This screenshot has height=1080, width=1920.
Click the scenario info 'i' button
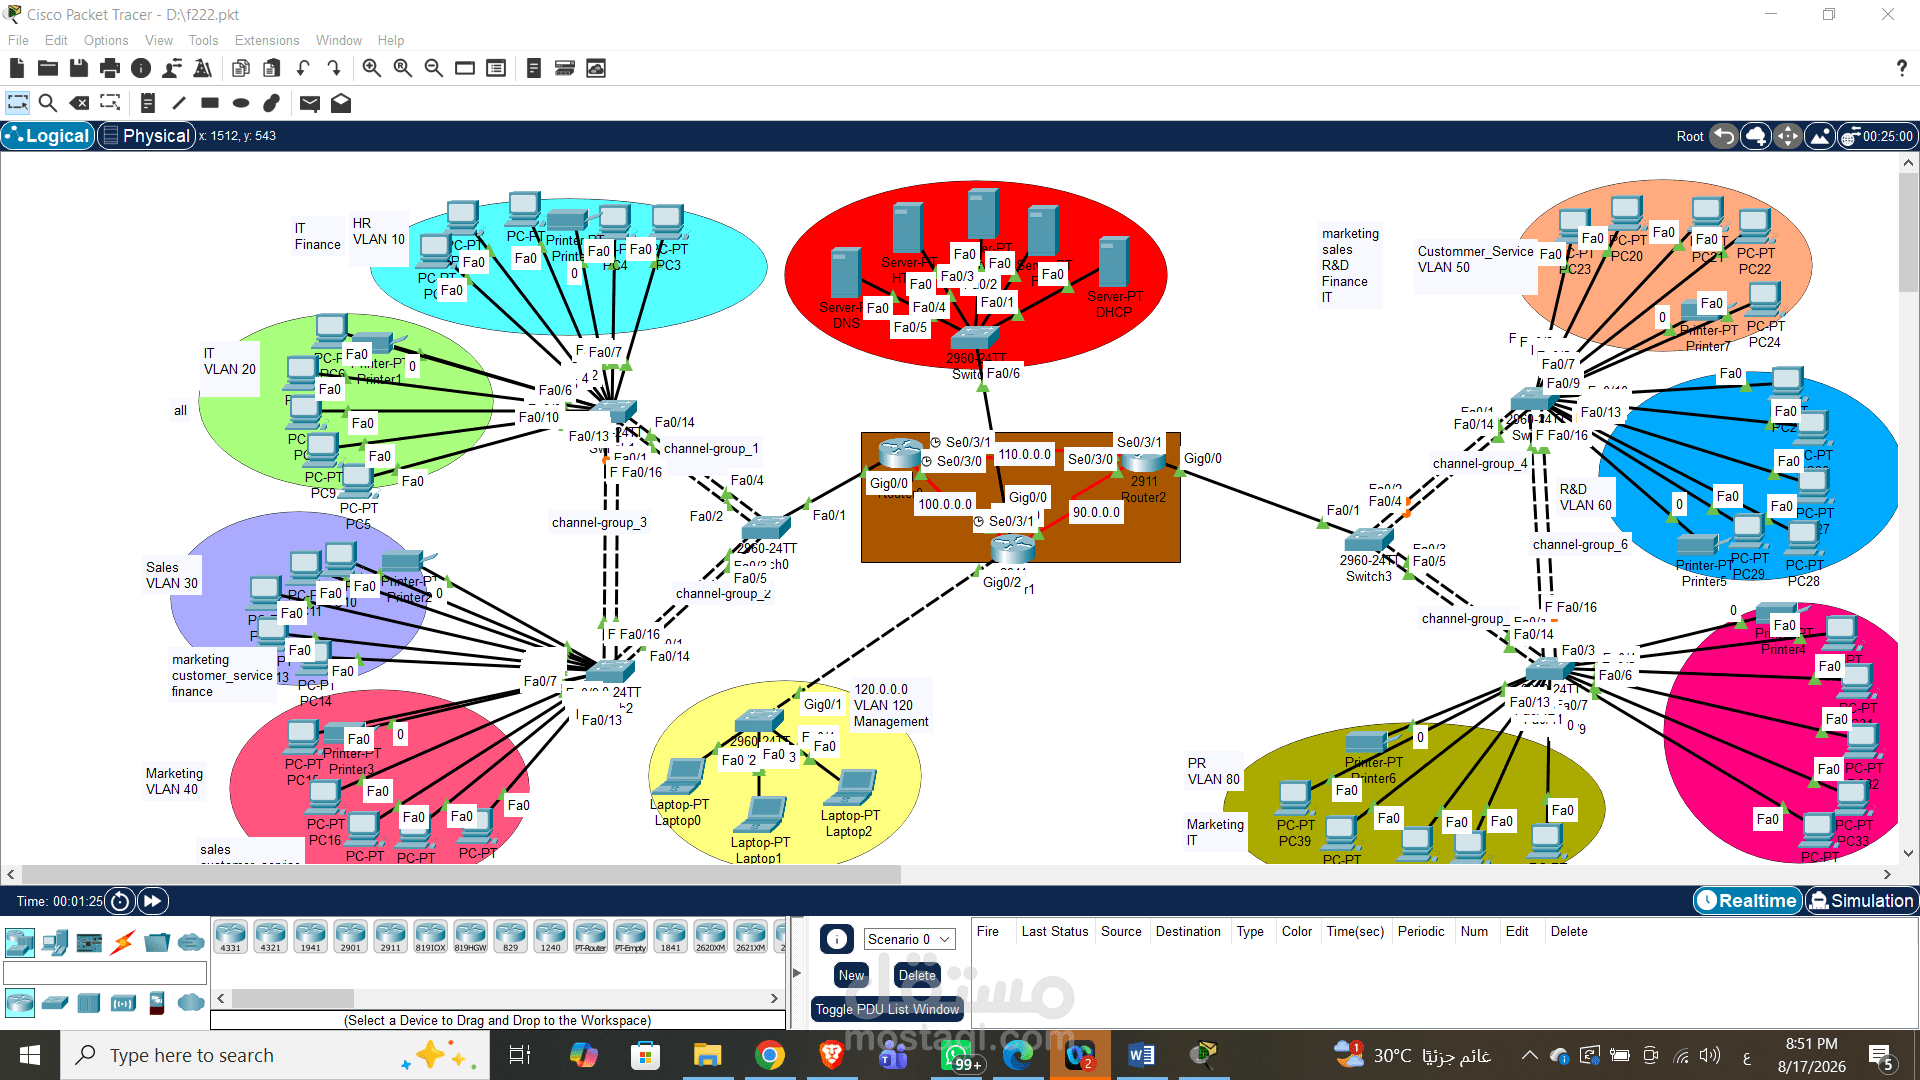837,939
